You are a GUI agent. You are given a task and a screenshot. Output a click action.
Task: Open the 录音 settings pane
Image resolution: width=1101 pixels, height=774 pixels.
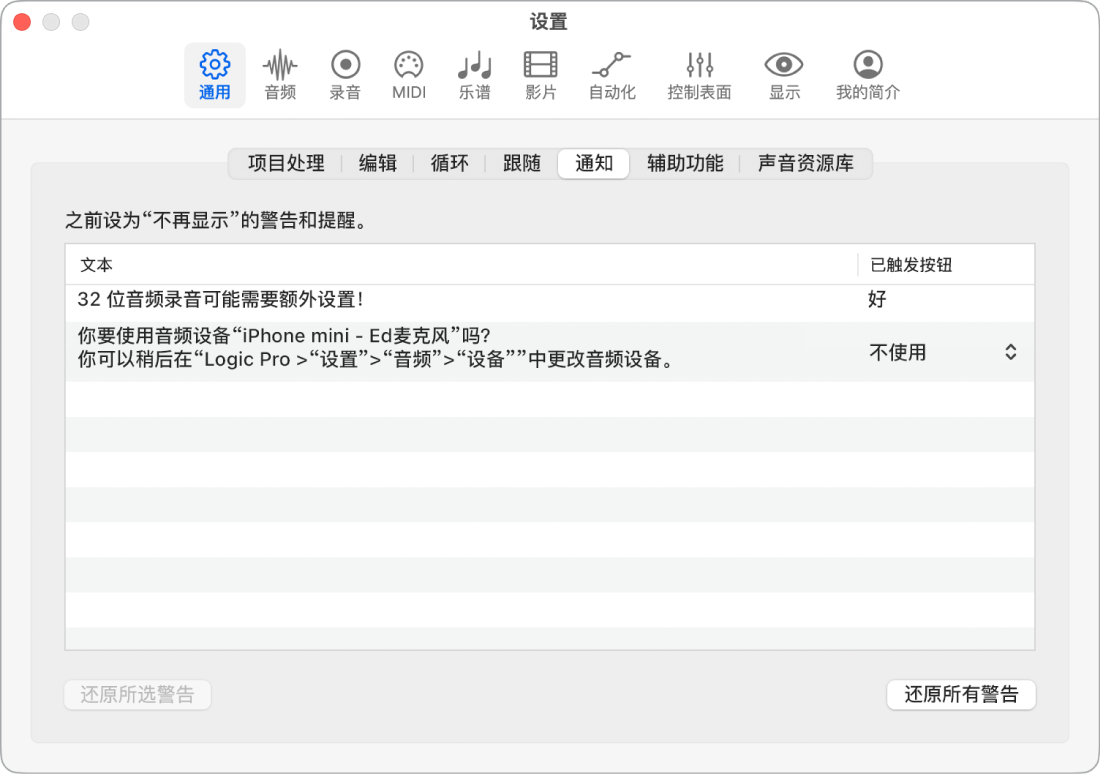344,74
